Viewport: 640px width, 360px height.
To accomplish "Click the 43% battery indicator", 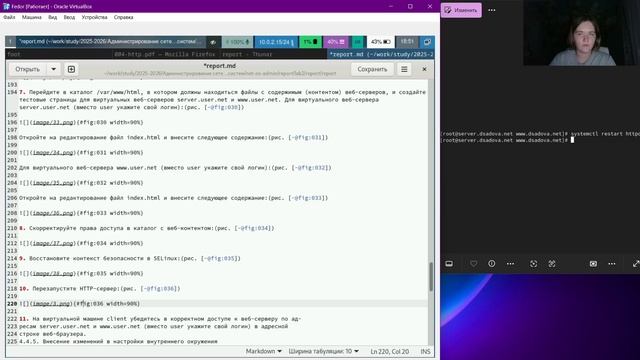I will click(380, 42).
